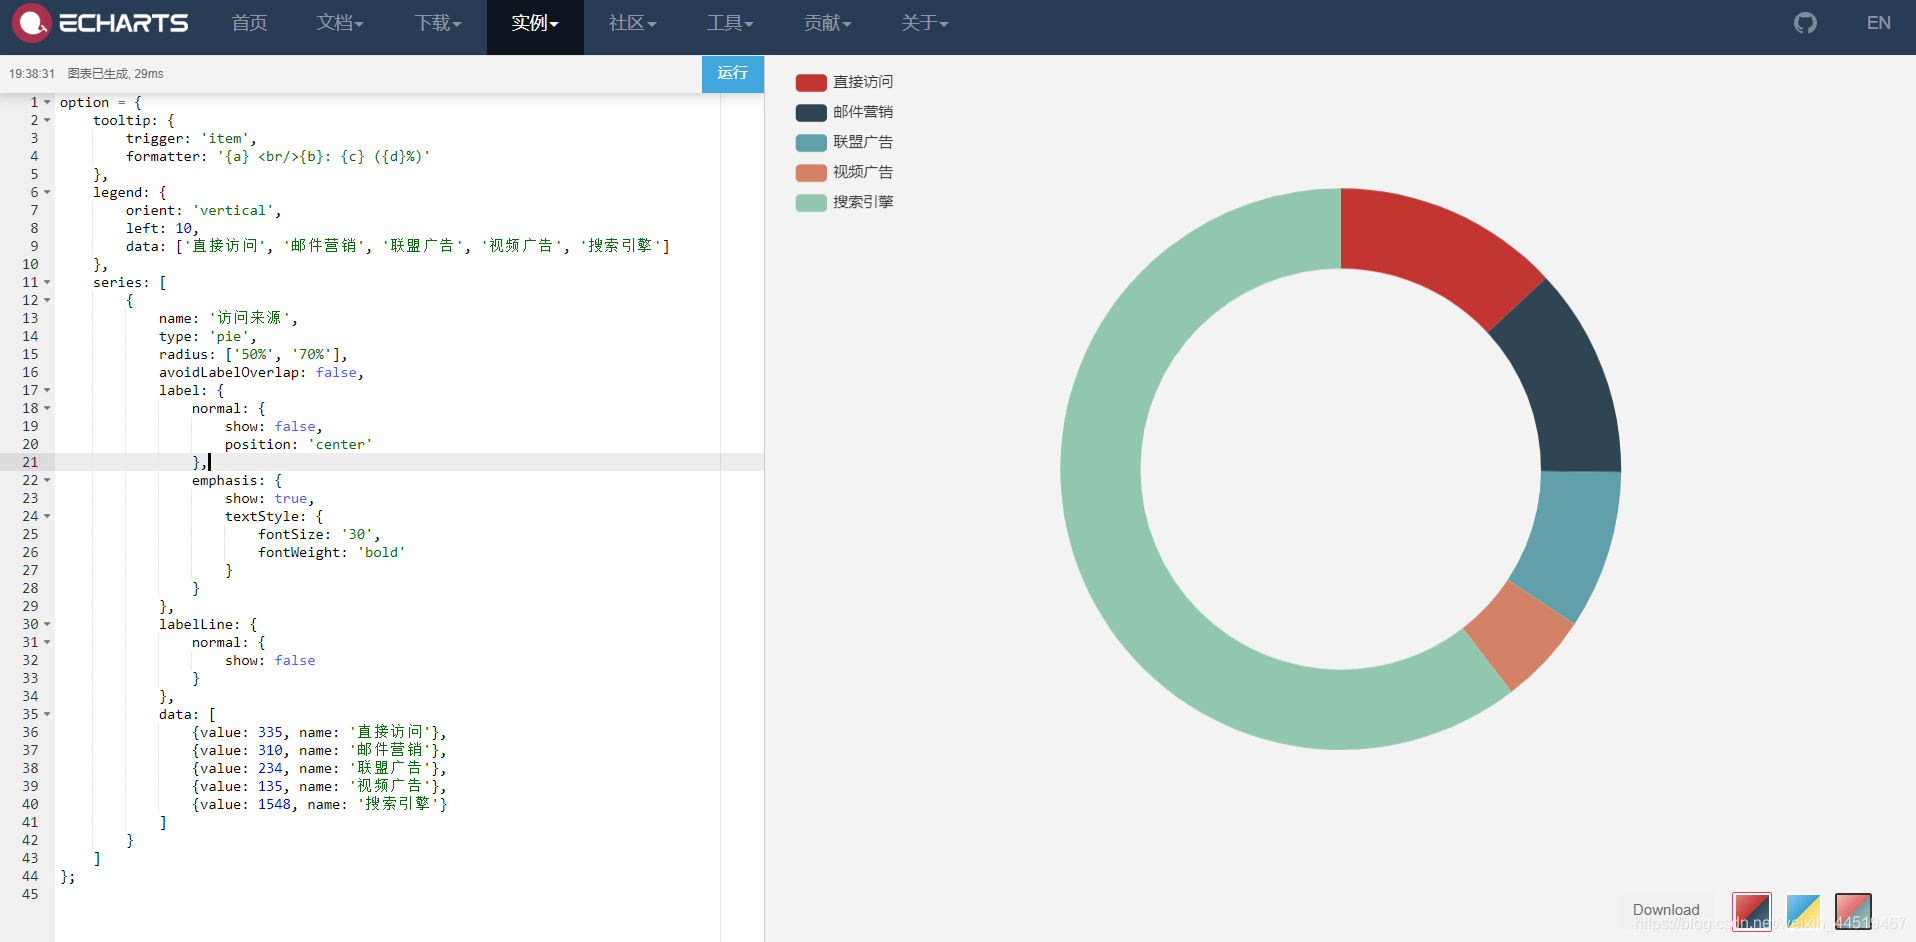Collapse textStyle fold at line 24
The height and width of the screenshot is (942, 1916).
point(47,516)
